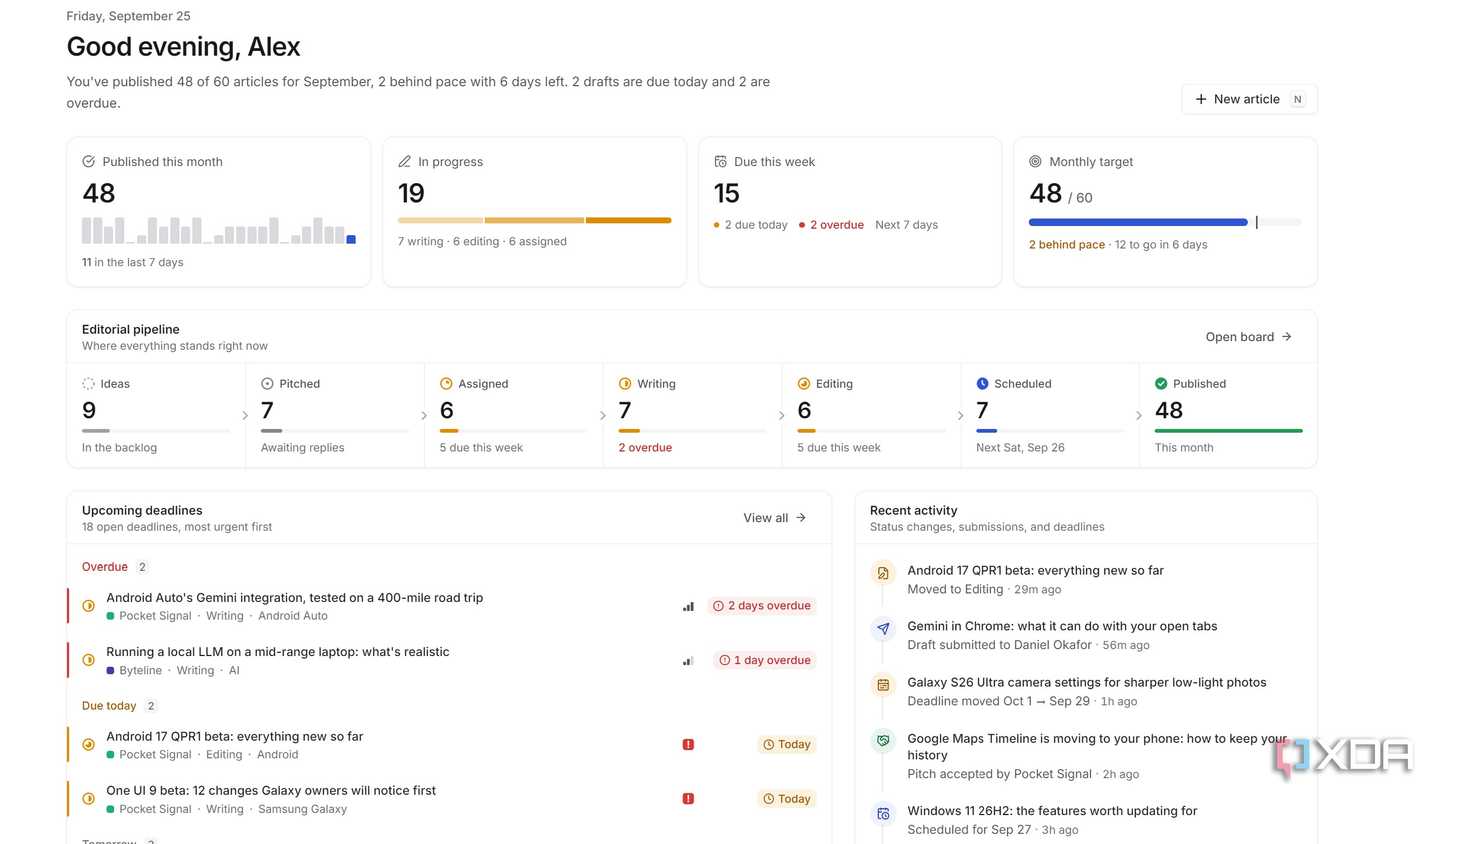1476x844 pixels.
Task: Click 'Awaiting replies' under Pitched
Action: pos(302,448)
